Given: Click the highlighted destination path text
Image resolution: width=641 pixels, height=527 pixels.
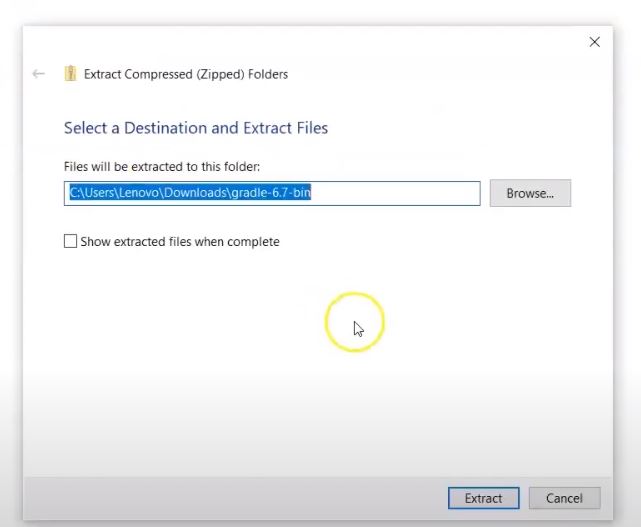Looking at the screenshot, I should 191,192.
